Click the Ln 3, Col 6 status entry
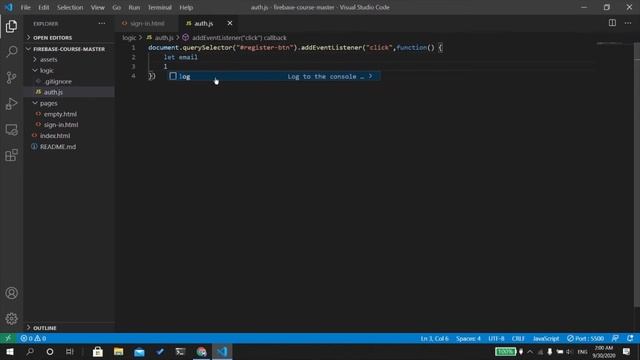640x360 pixels. 434,338
